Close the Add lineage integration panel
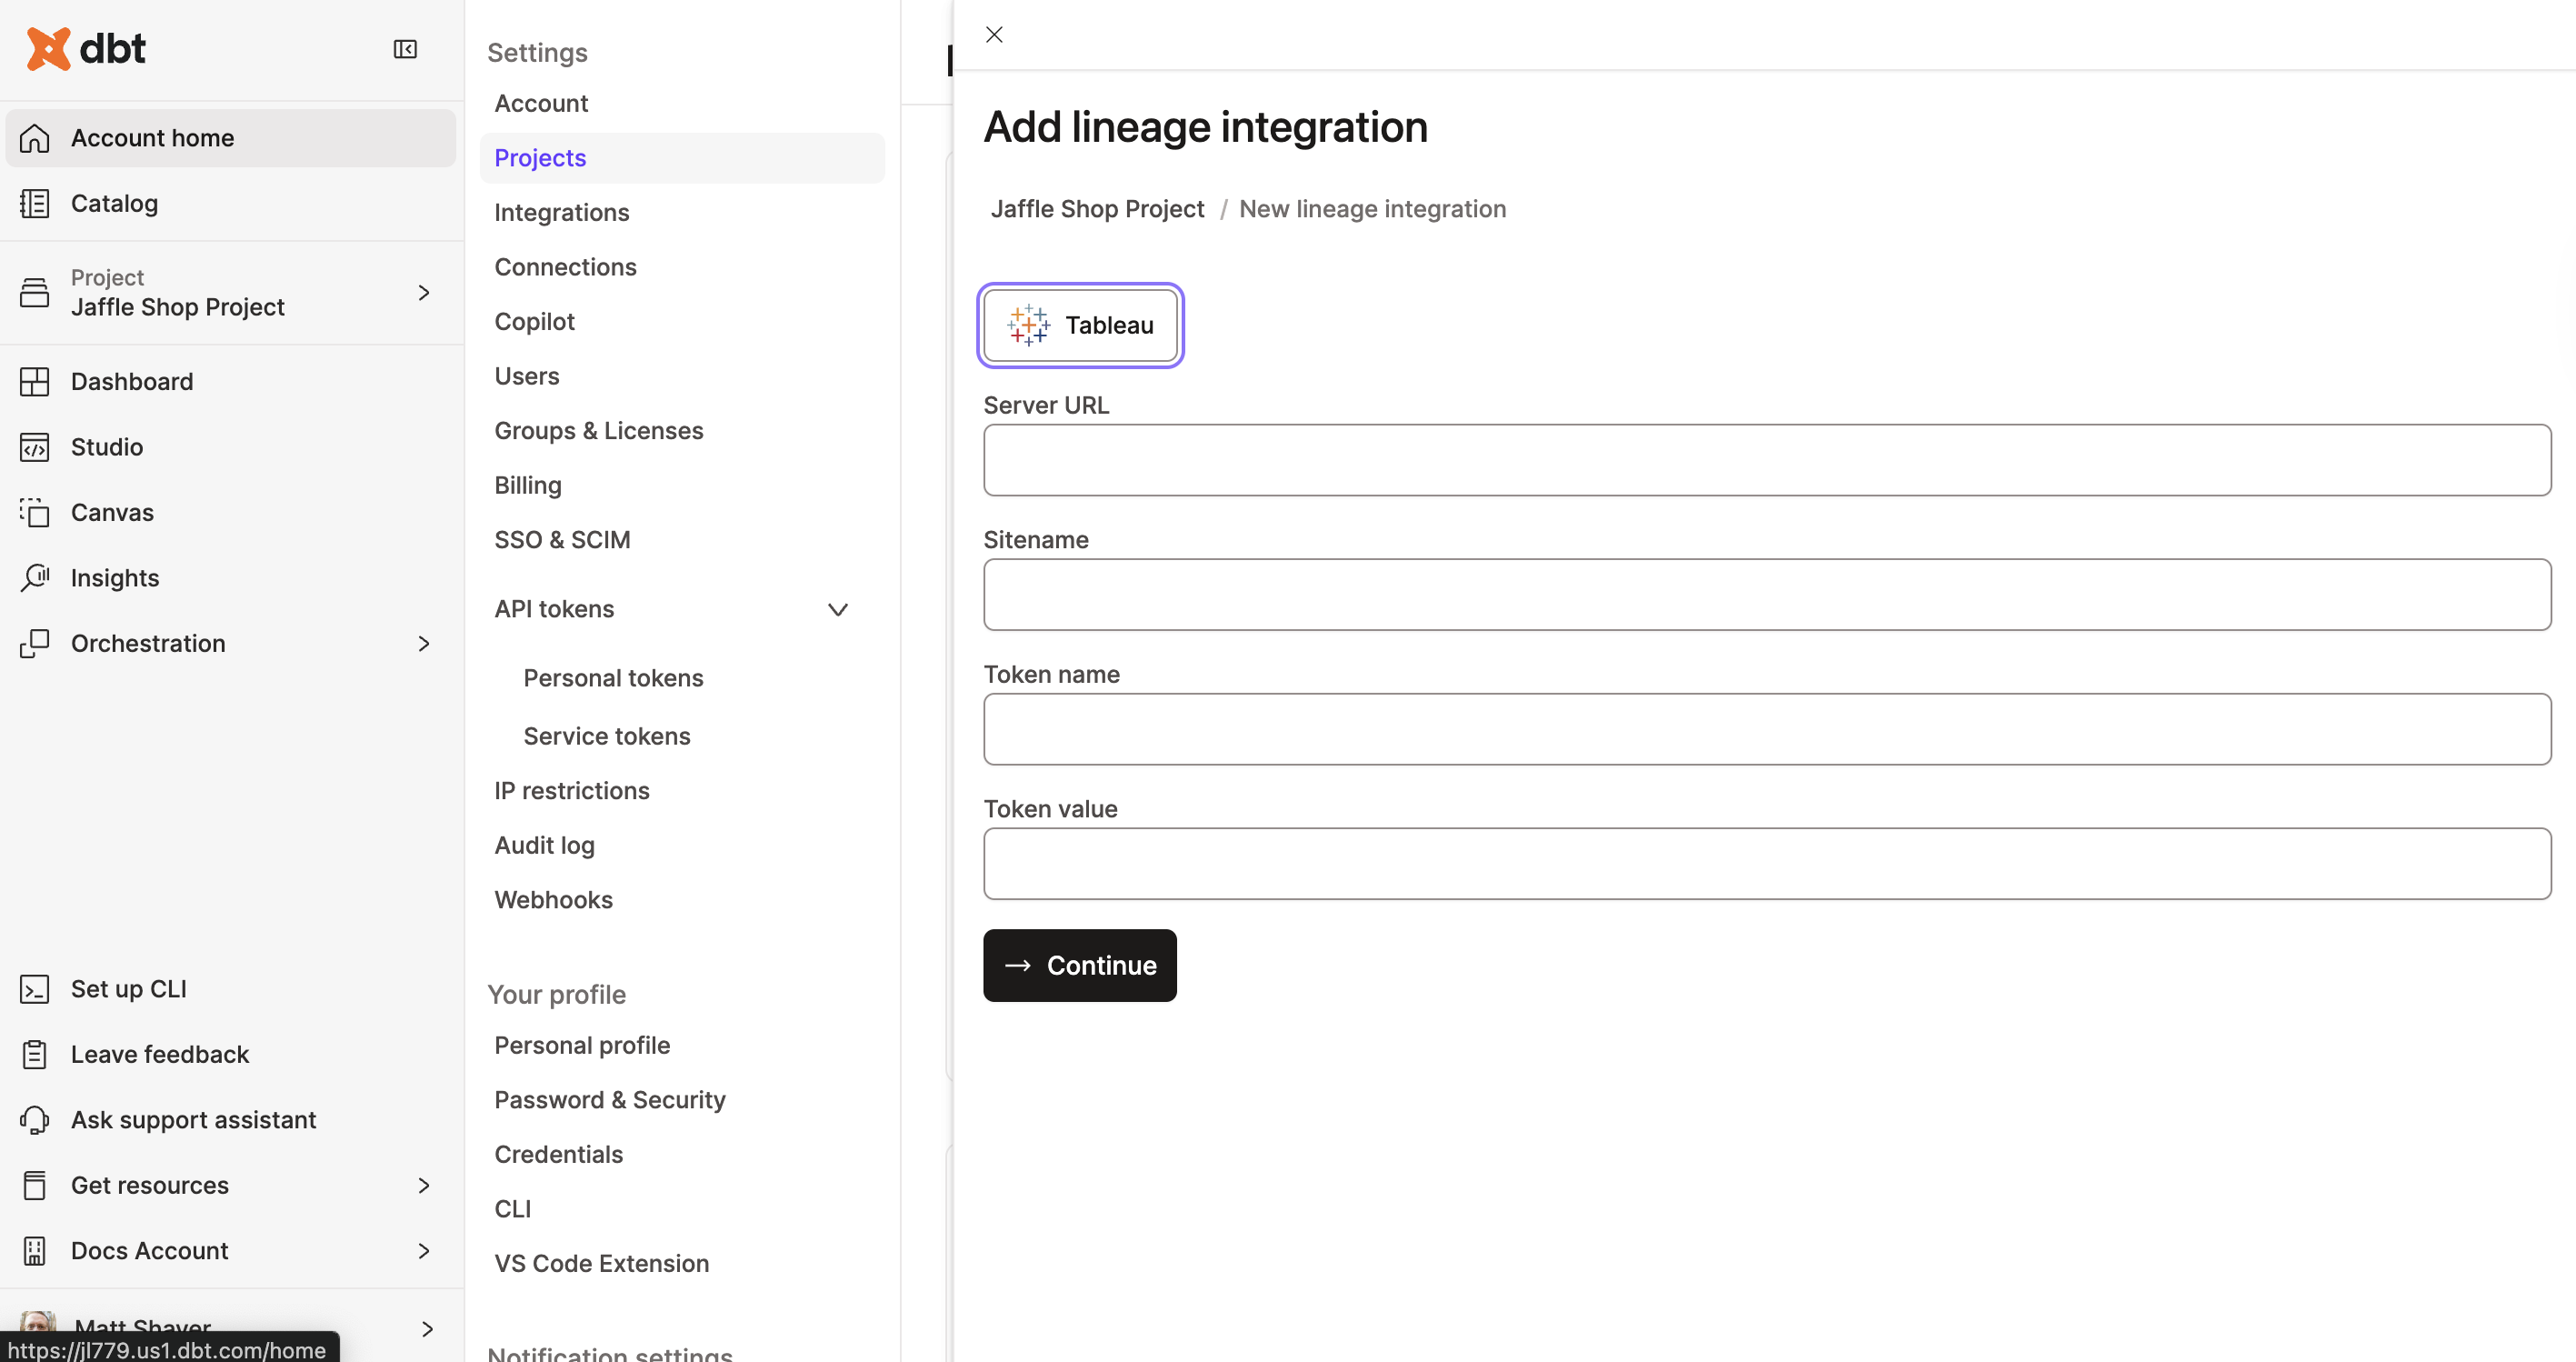Screen dimensions: 2576x1362 993,35
